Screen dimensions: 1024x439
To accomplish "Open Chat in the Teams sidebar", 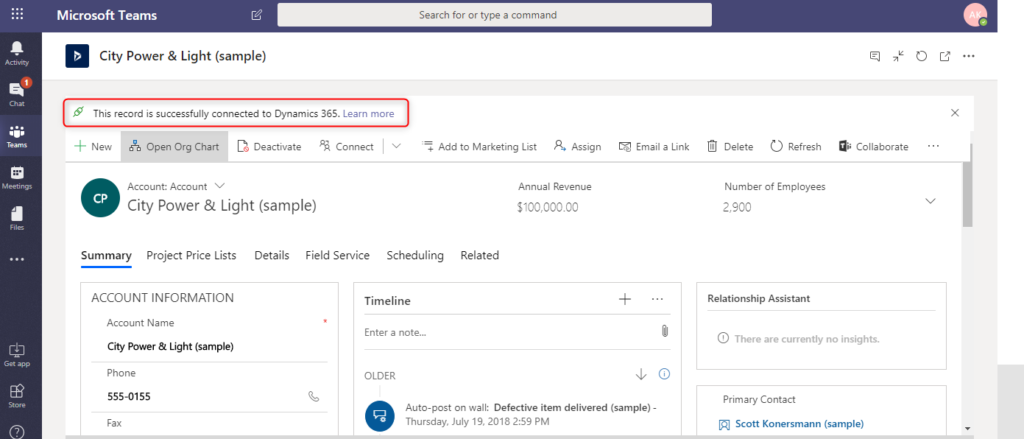I will [17, 94].
